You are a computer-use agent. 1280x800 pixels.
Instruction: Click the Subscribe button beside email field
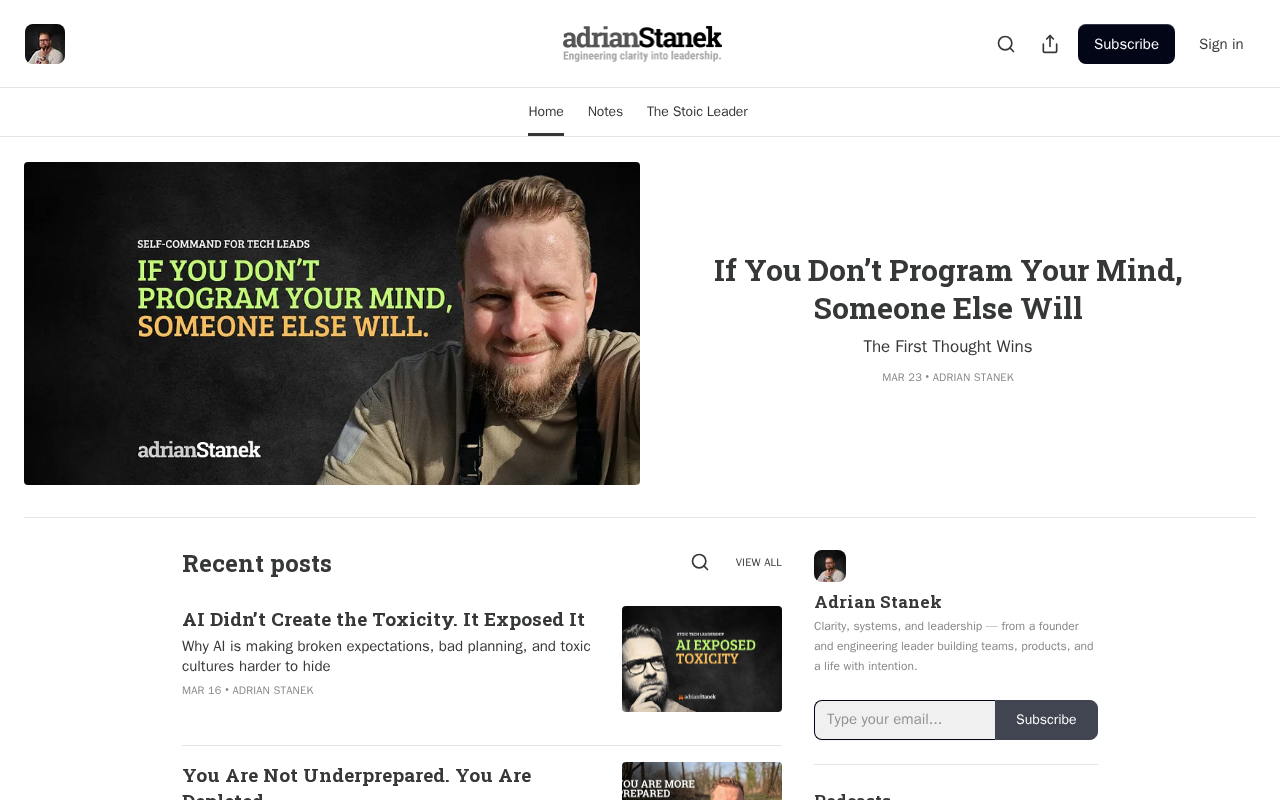point(1046,720)
